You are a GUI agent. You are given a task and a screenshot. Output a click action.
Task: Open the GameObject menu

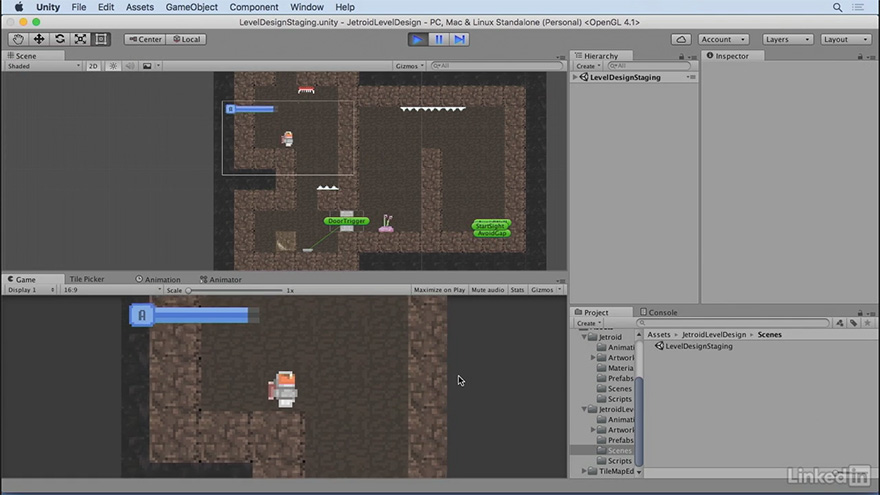click(191, 7)
